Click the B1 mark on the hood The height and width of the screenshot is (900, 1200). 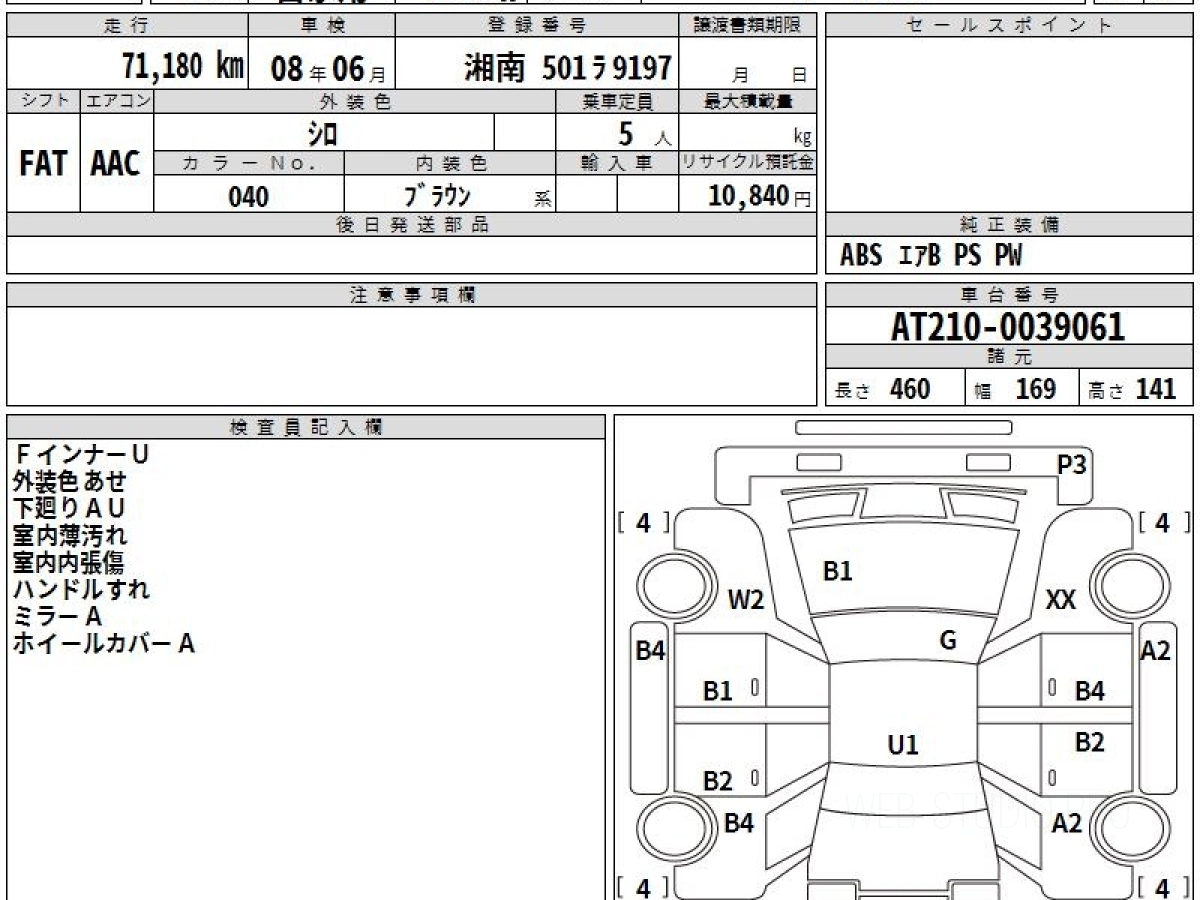click(837, 572)
